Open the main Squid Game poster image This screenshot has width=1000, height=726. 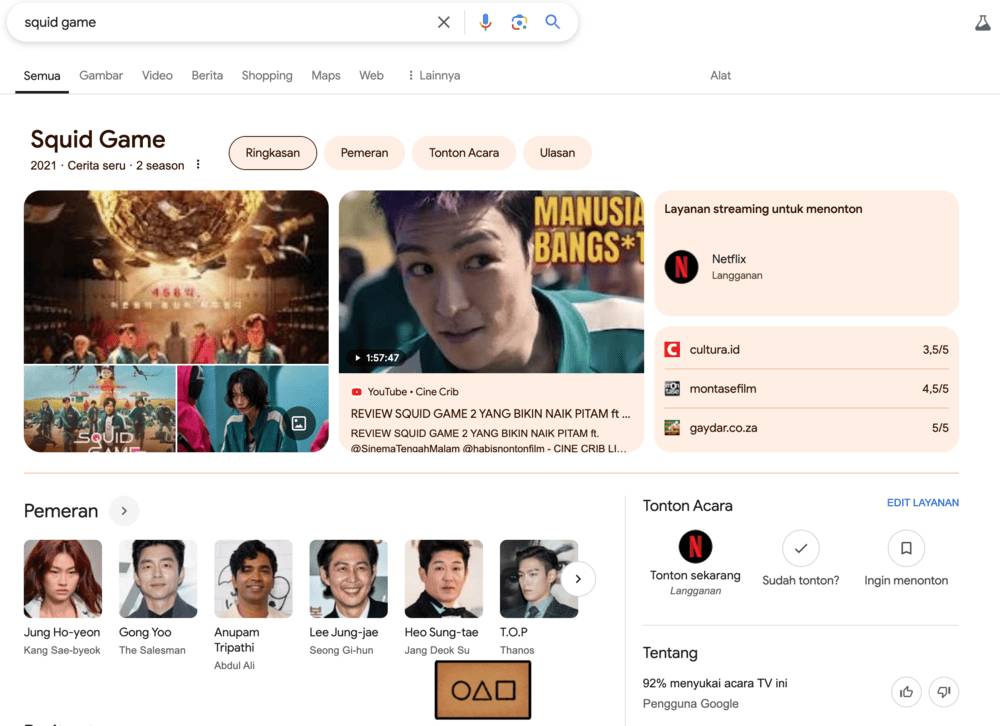[176, 277]
